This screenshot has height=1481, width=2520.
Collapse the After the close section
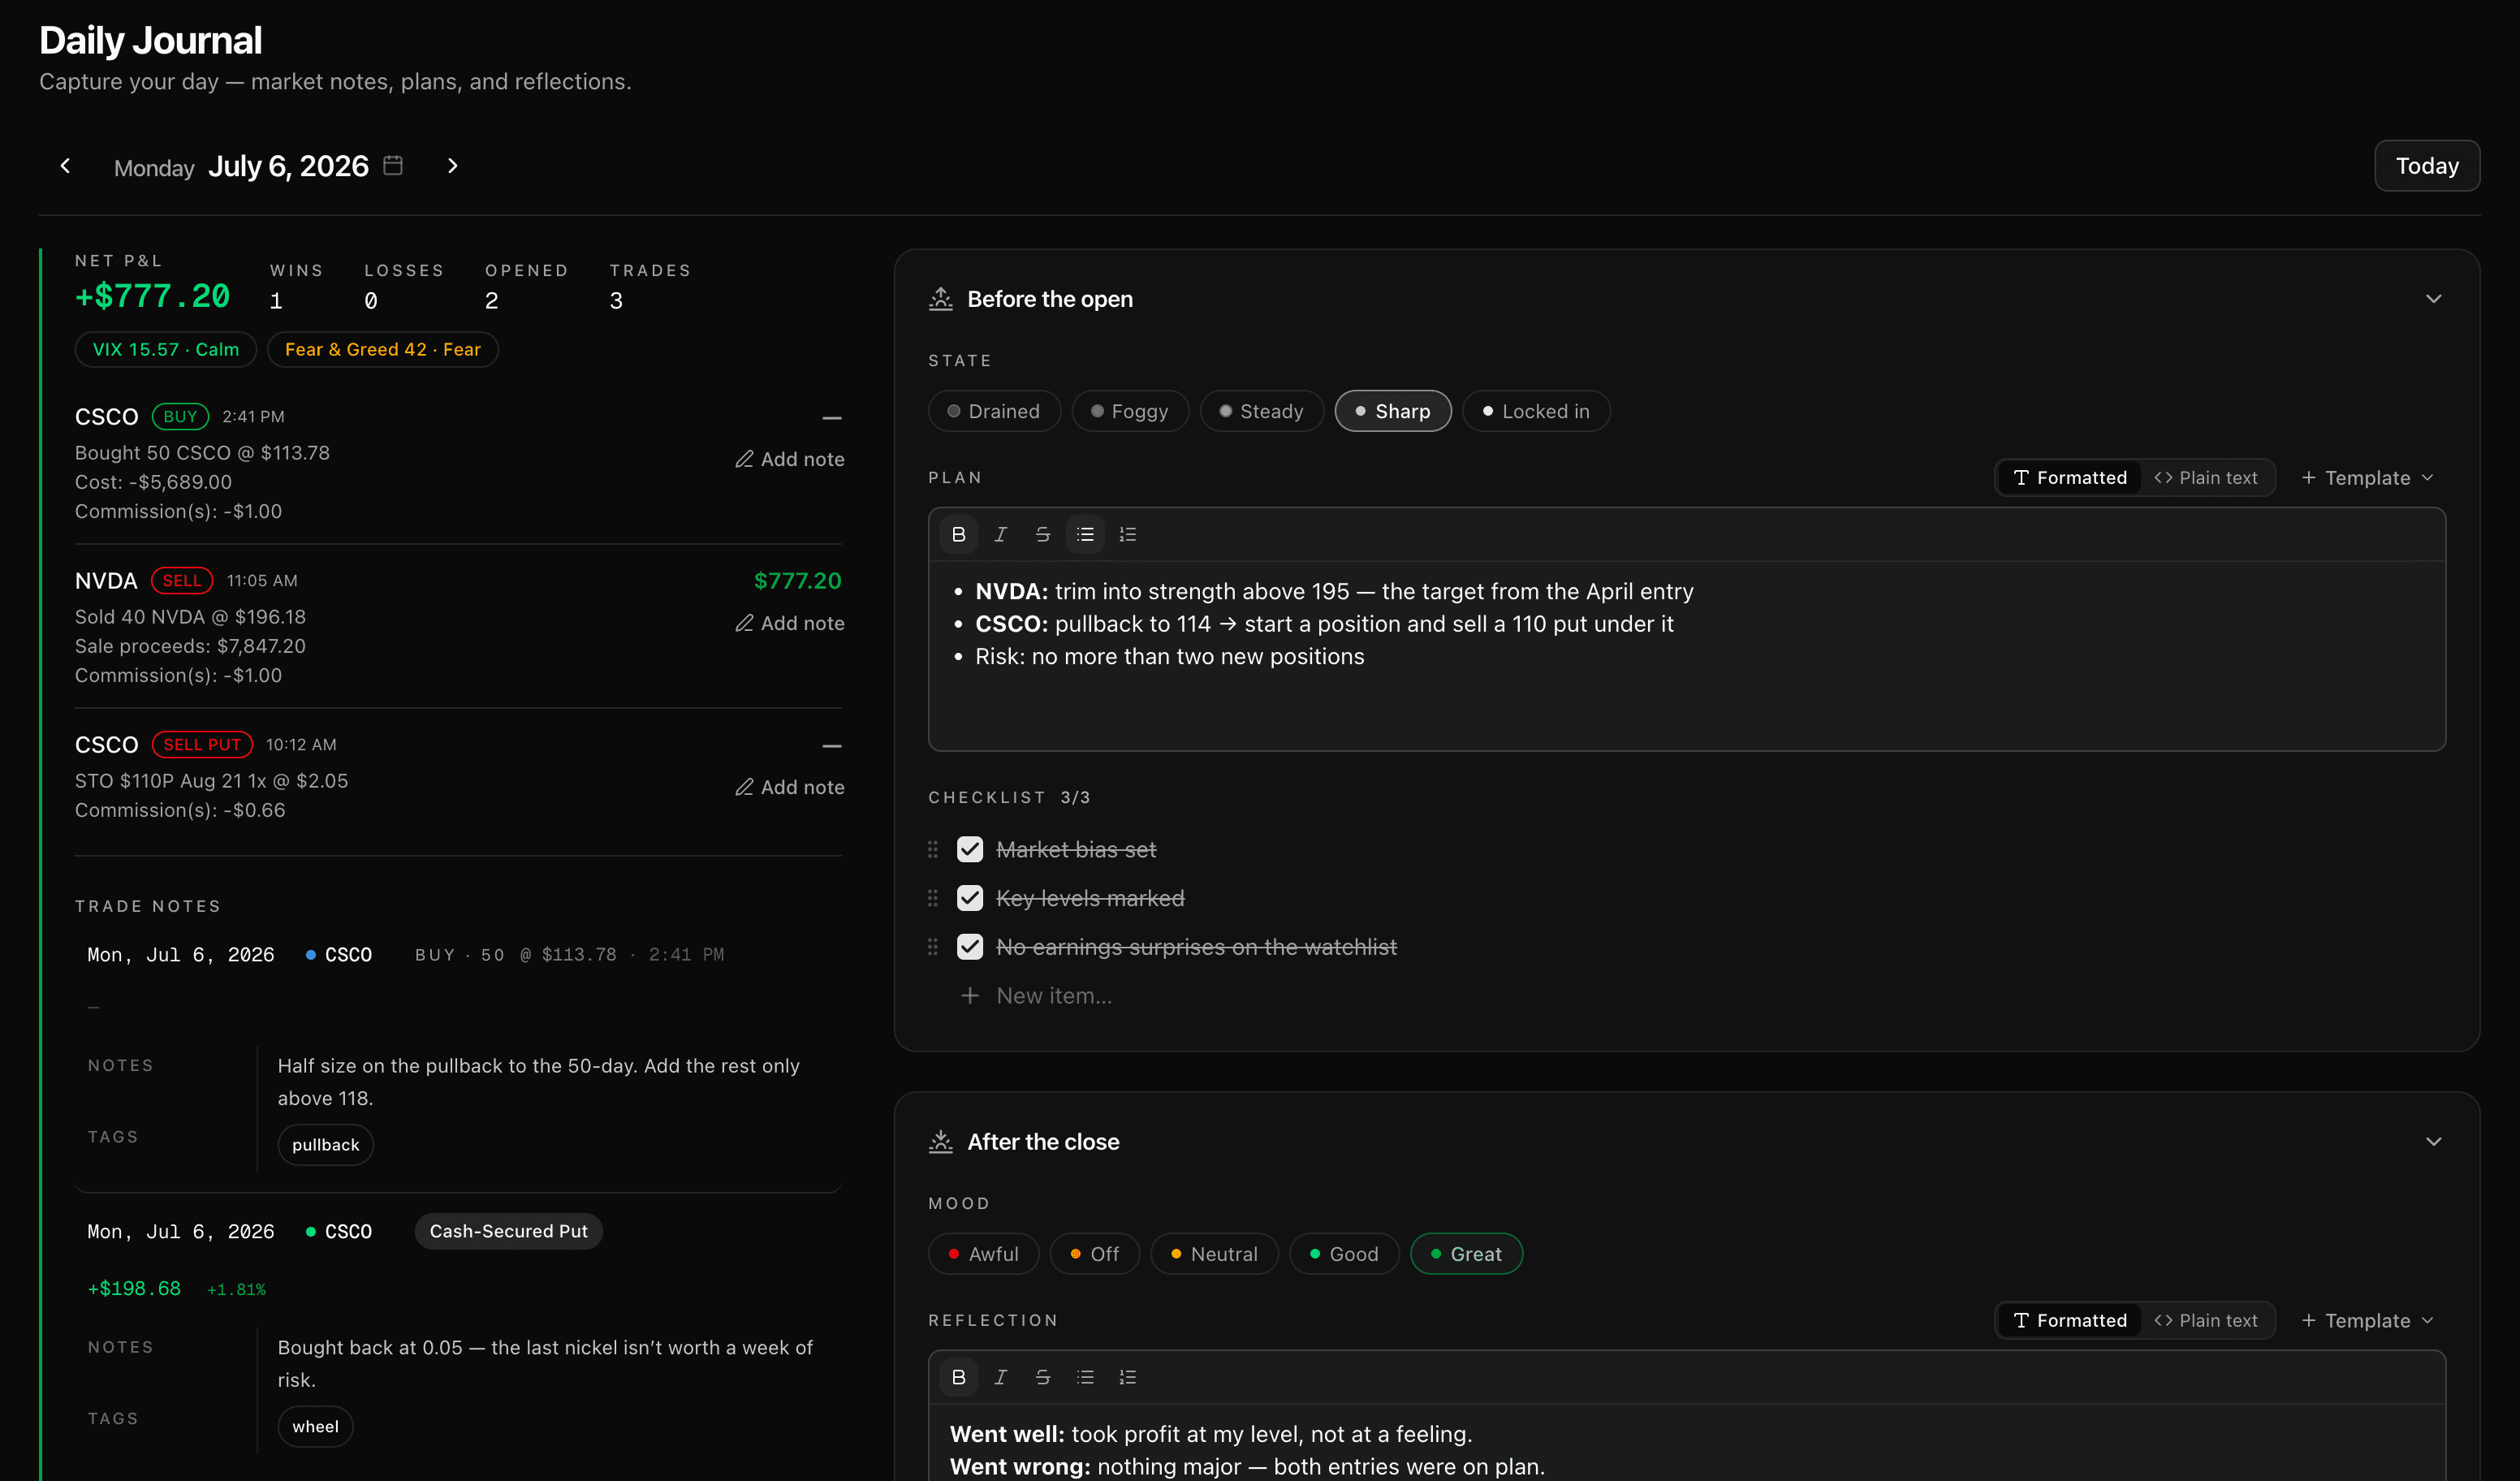click(x=2433, y=1142)
